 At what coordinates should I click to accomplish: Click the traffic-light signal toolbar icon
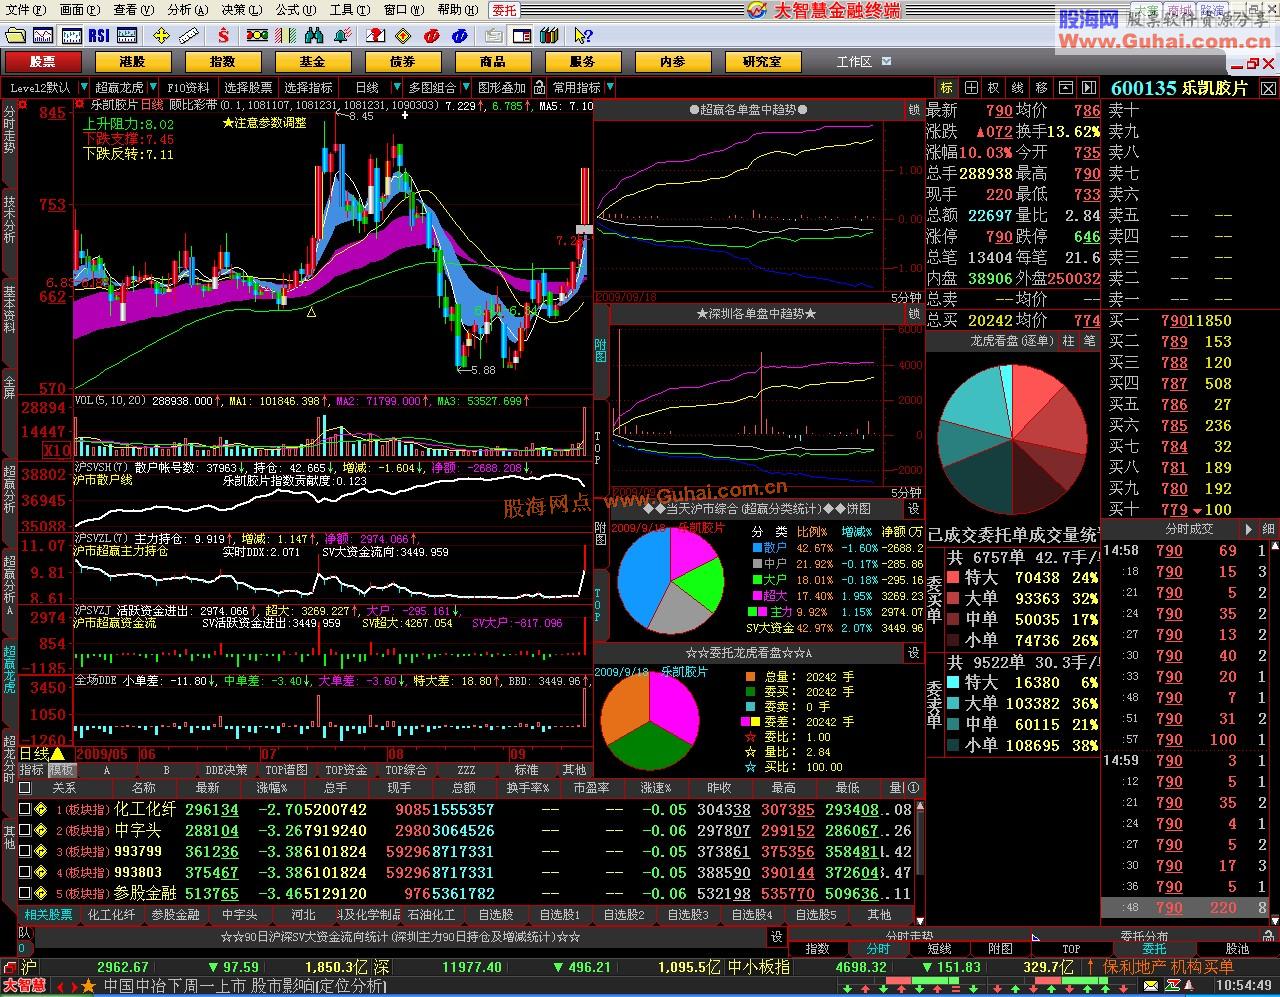pyautogui.click(x=256, y=35)
